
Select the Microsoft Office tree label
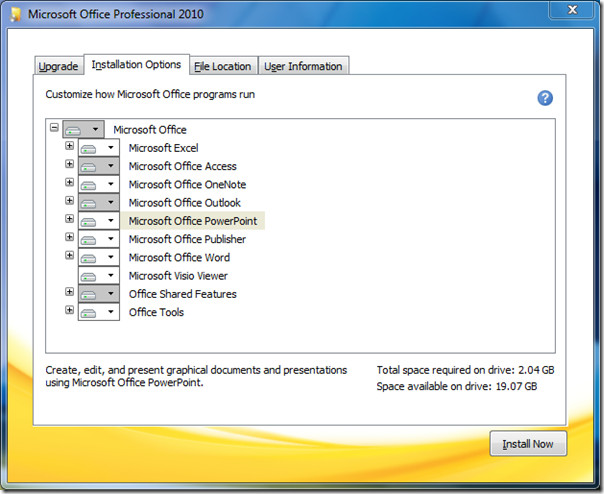coord(149,130)
